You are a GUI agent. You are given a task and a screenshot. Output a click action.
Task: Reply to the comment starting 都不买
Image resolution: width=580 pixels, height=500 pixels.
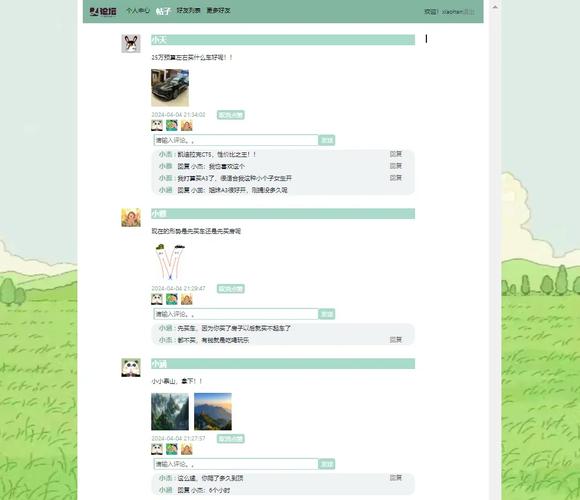coord(395,339)
